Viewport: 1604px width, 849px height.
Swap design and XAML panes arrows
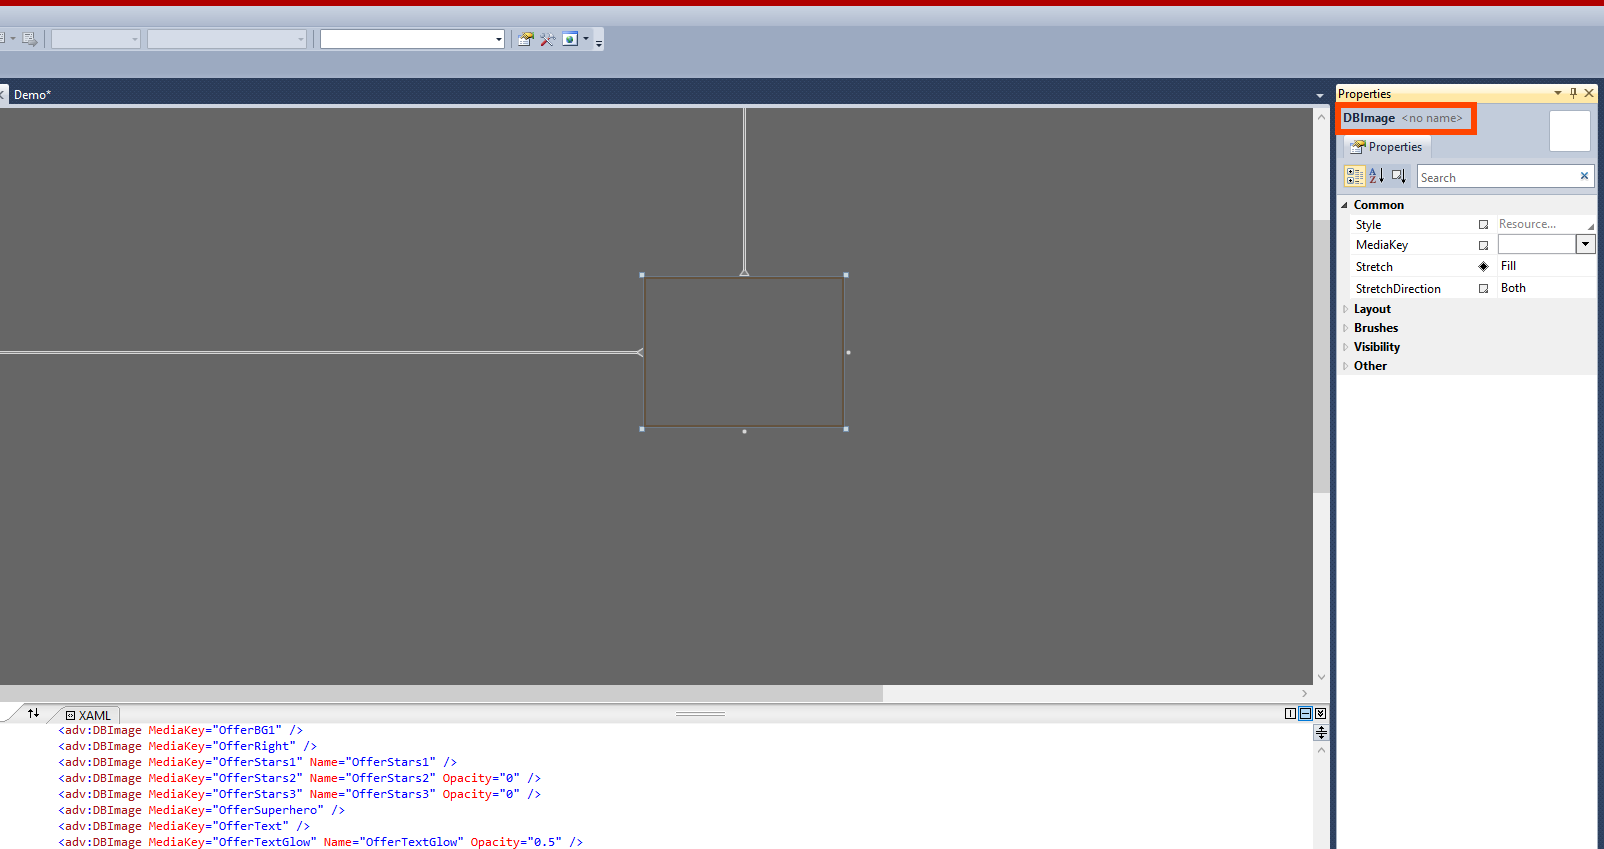tap(33, 713)
